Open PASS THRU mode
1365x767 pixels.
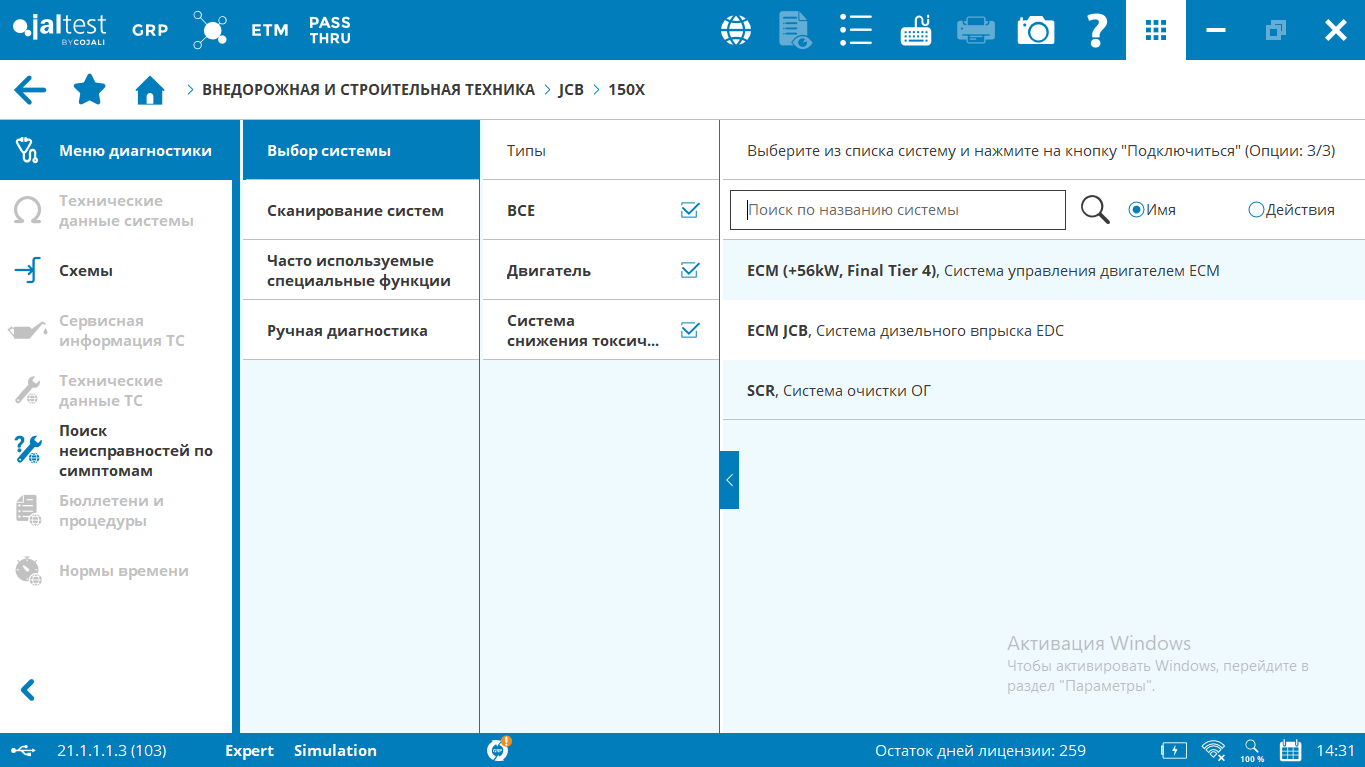330,30
